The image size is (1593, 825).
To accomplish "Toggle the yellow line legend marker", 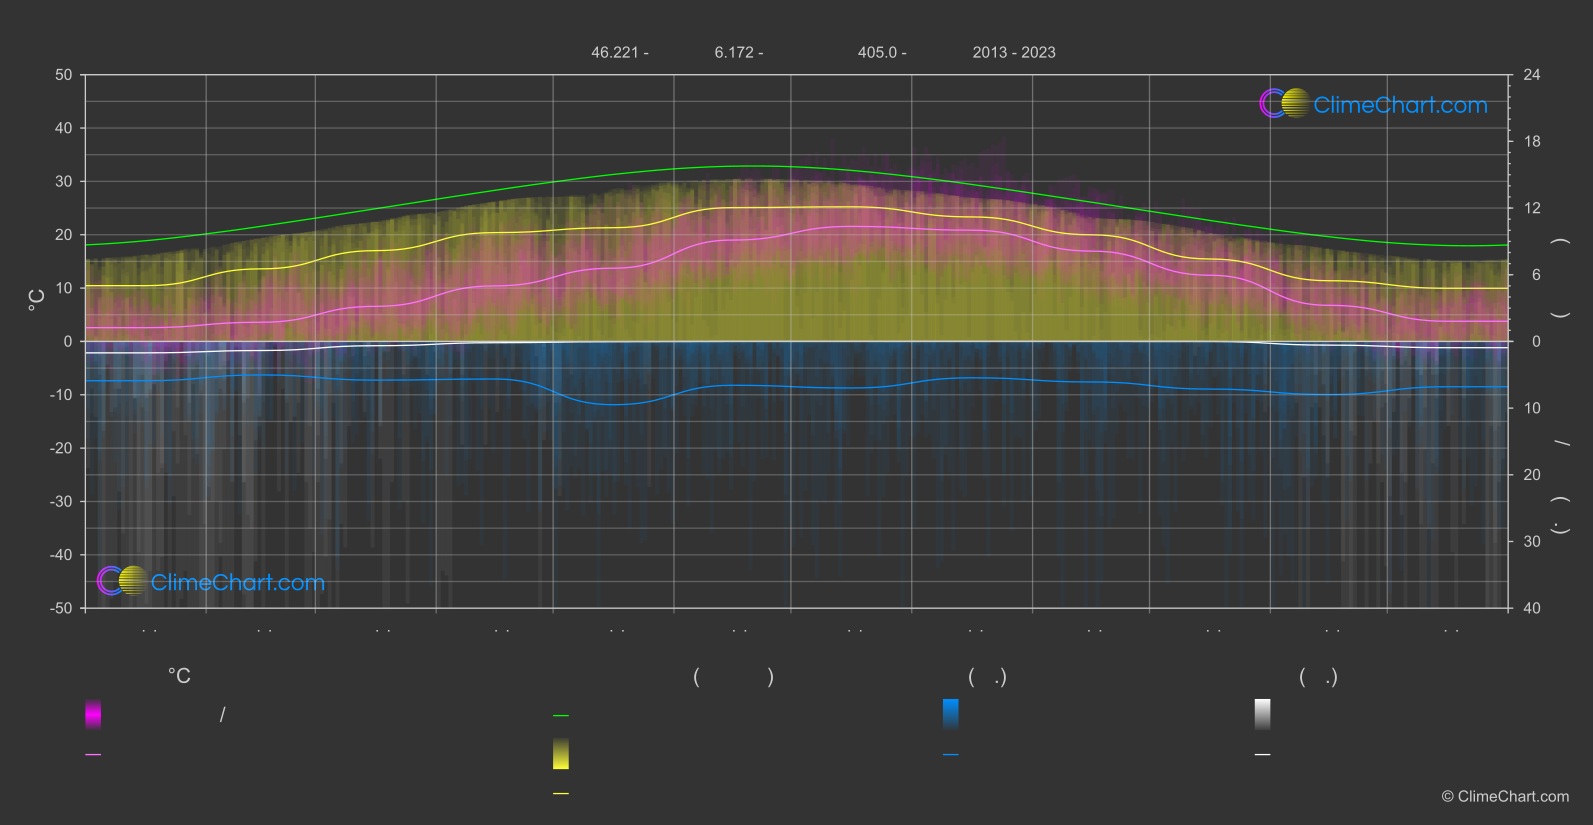I will (561, 794).
